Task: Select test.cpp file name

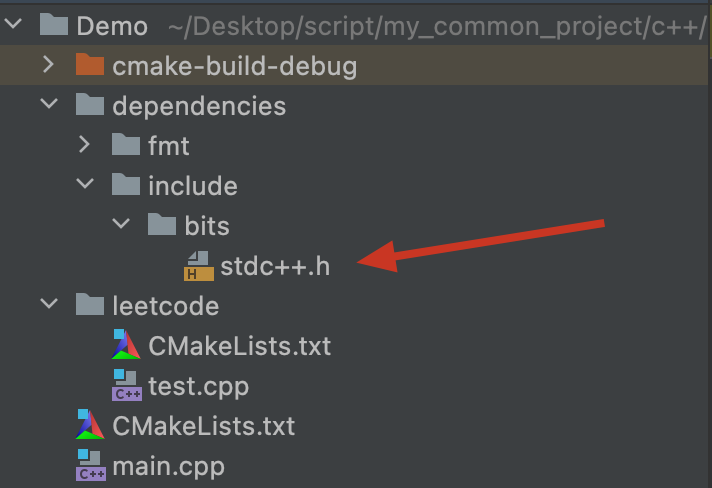Action: [x=199, y=387]
